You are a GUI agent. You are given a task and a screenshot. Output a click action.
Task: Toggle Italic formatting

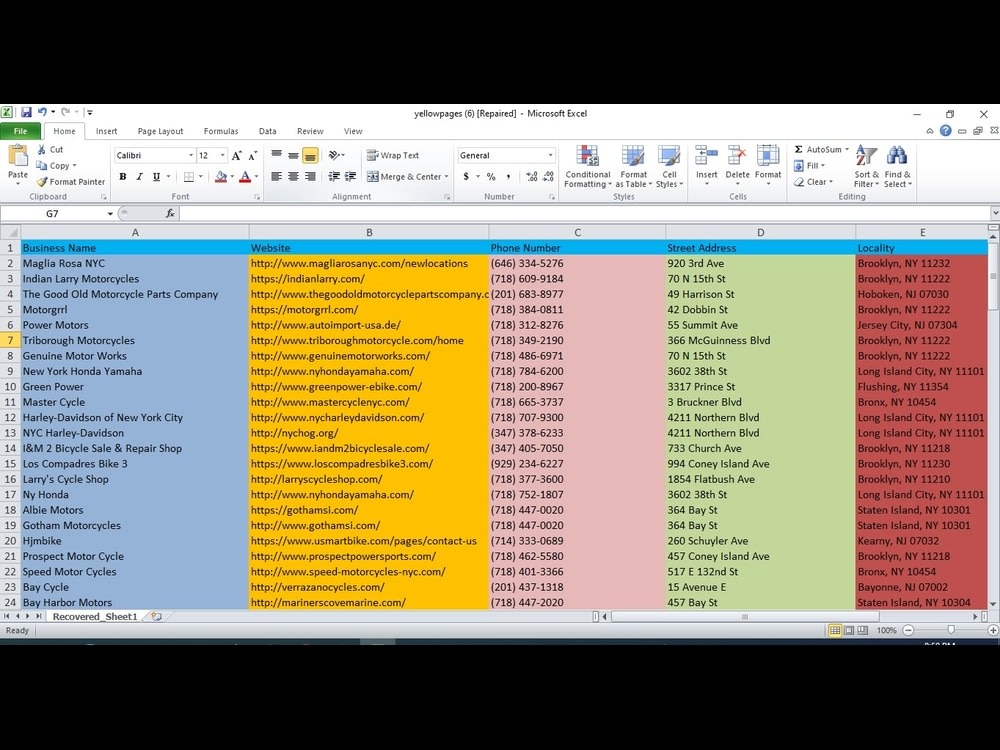click(x=139, y=177)
